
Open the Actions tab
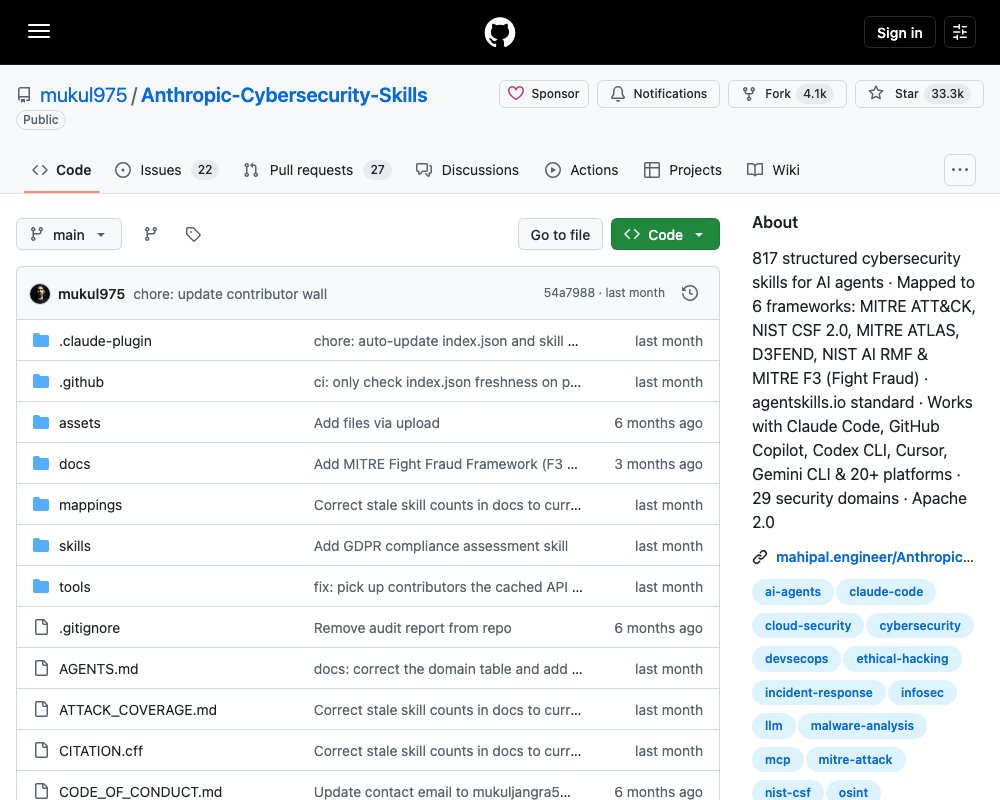tap(582, 170)
